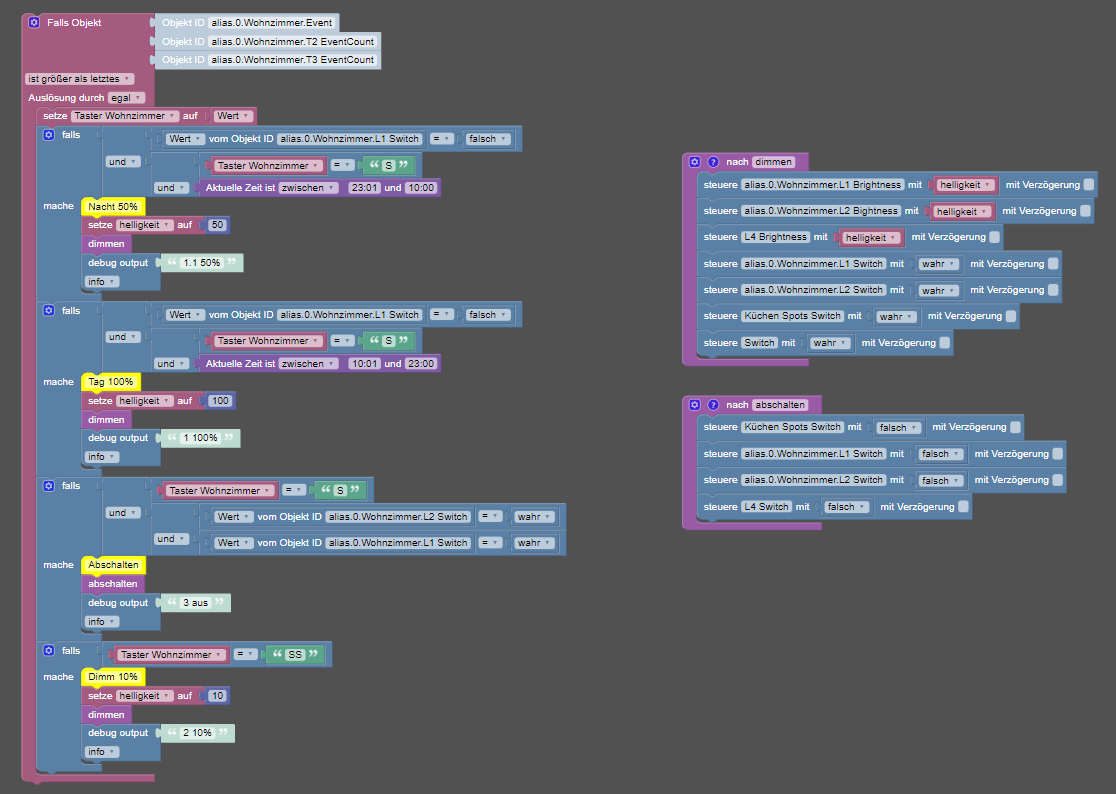Open gear icon of falls block above Abschalten comment
1116x794 pixels.
(x=48, y=486)
